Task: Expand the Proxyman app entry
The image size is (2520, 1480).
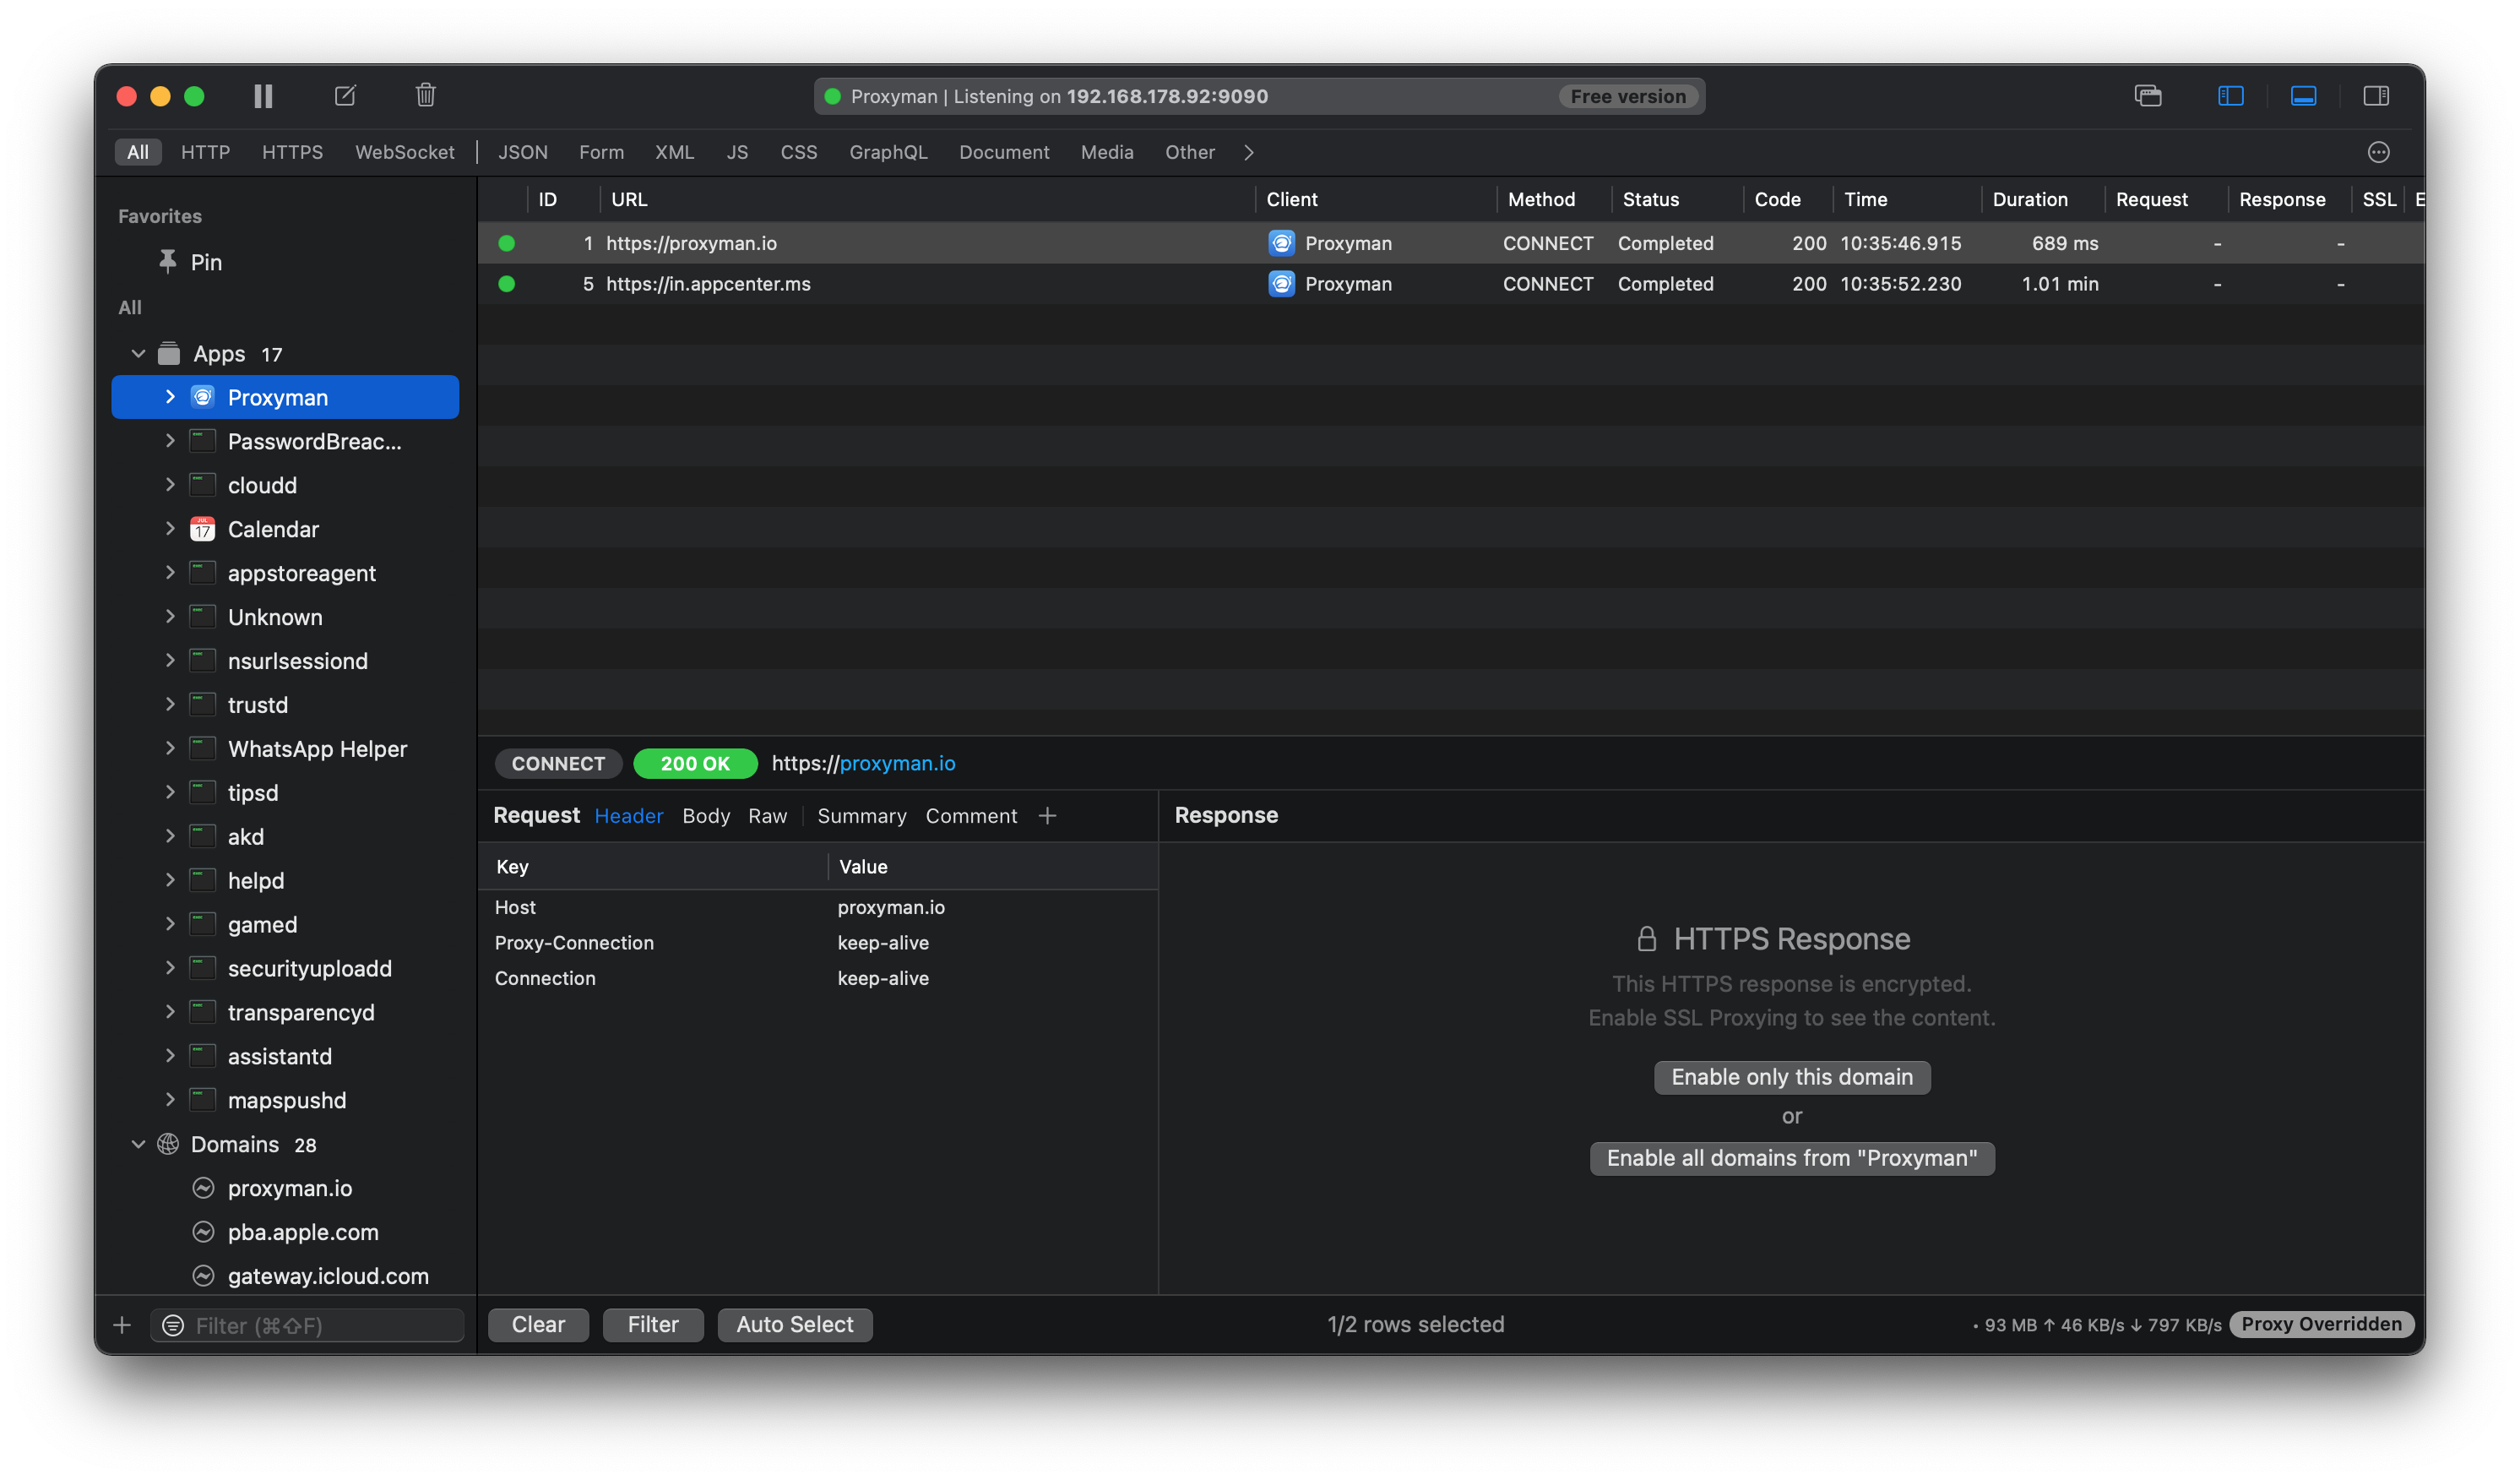Action: click(170, 397)
